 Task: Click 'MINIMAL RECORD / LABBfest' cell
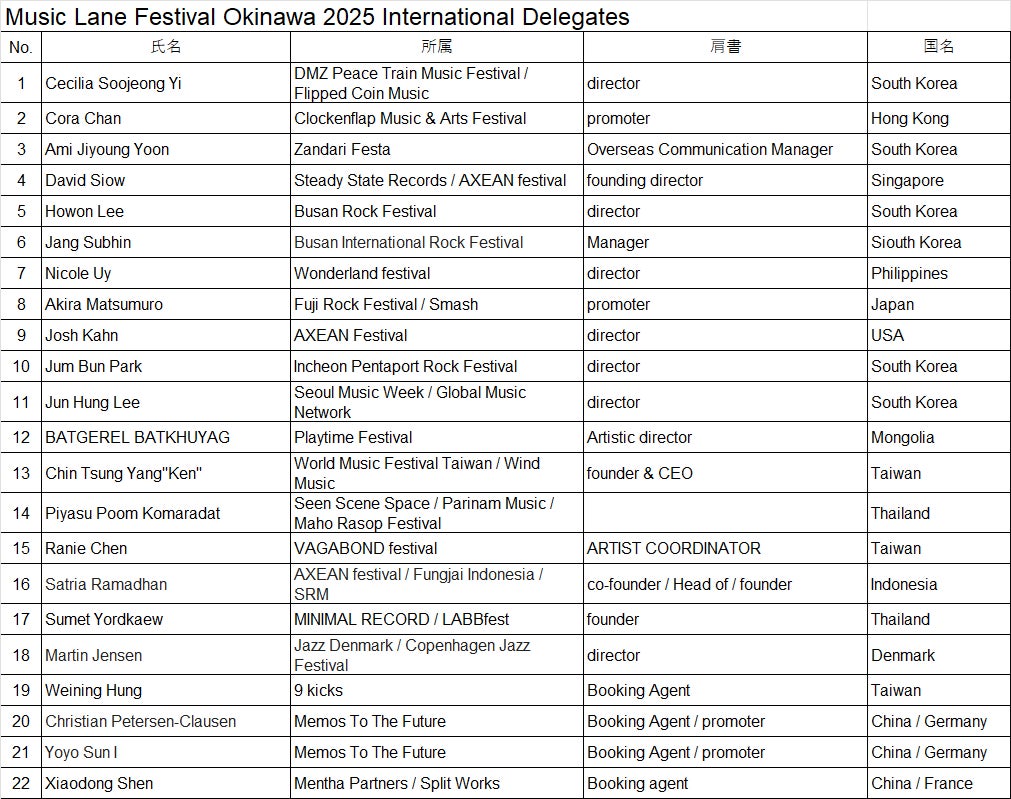click(x=437, y=618)
